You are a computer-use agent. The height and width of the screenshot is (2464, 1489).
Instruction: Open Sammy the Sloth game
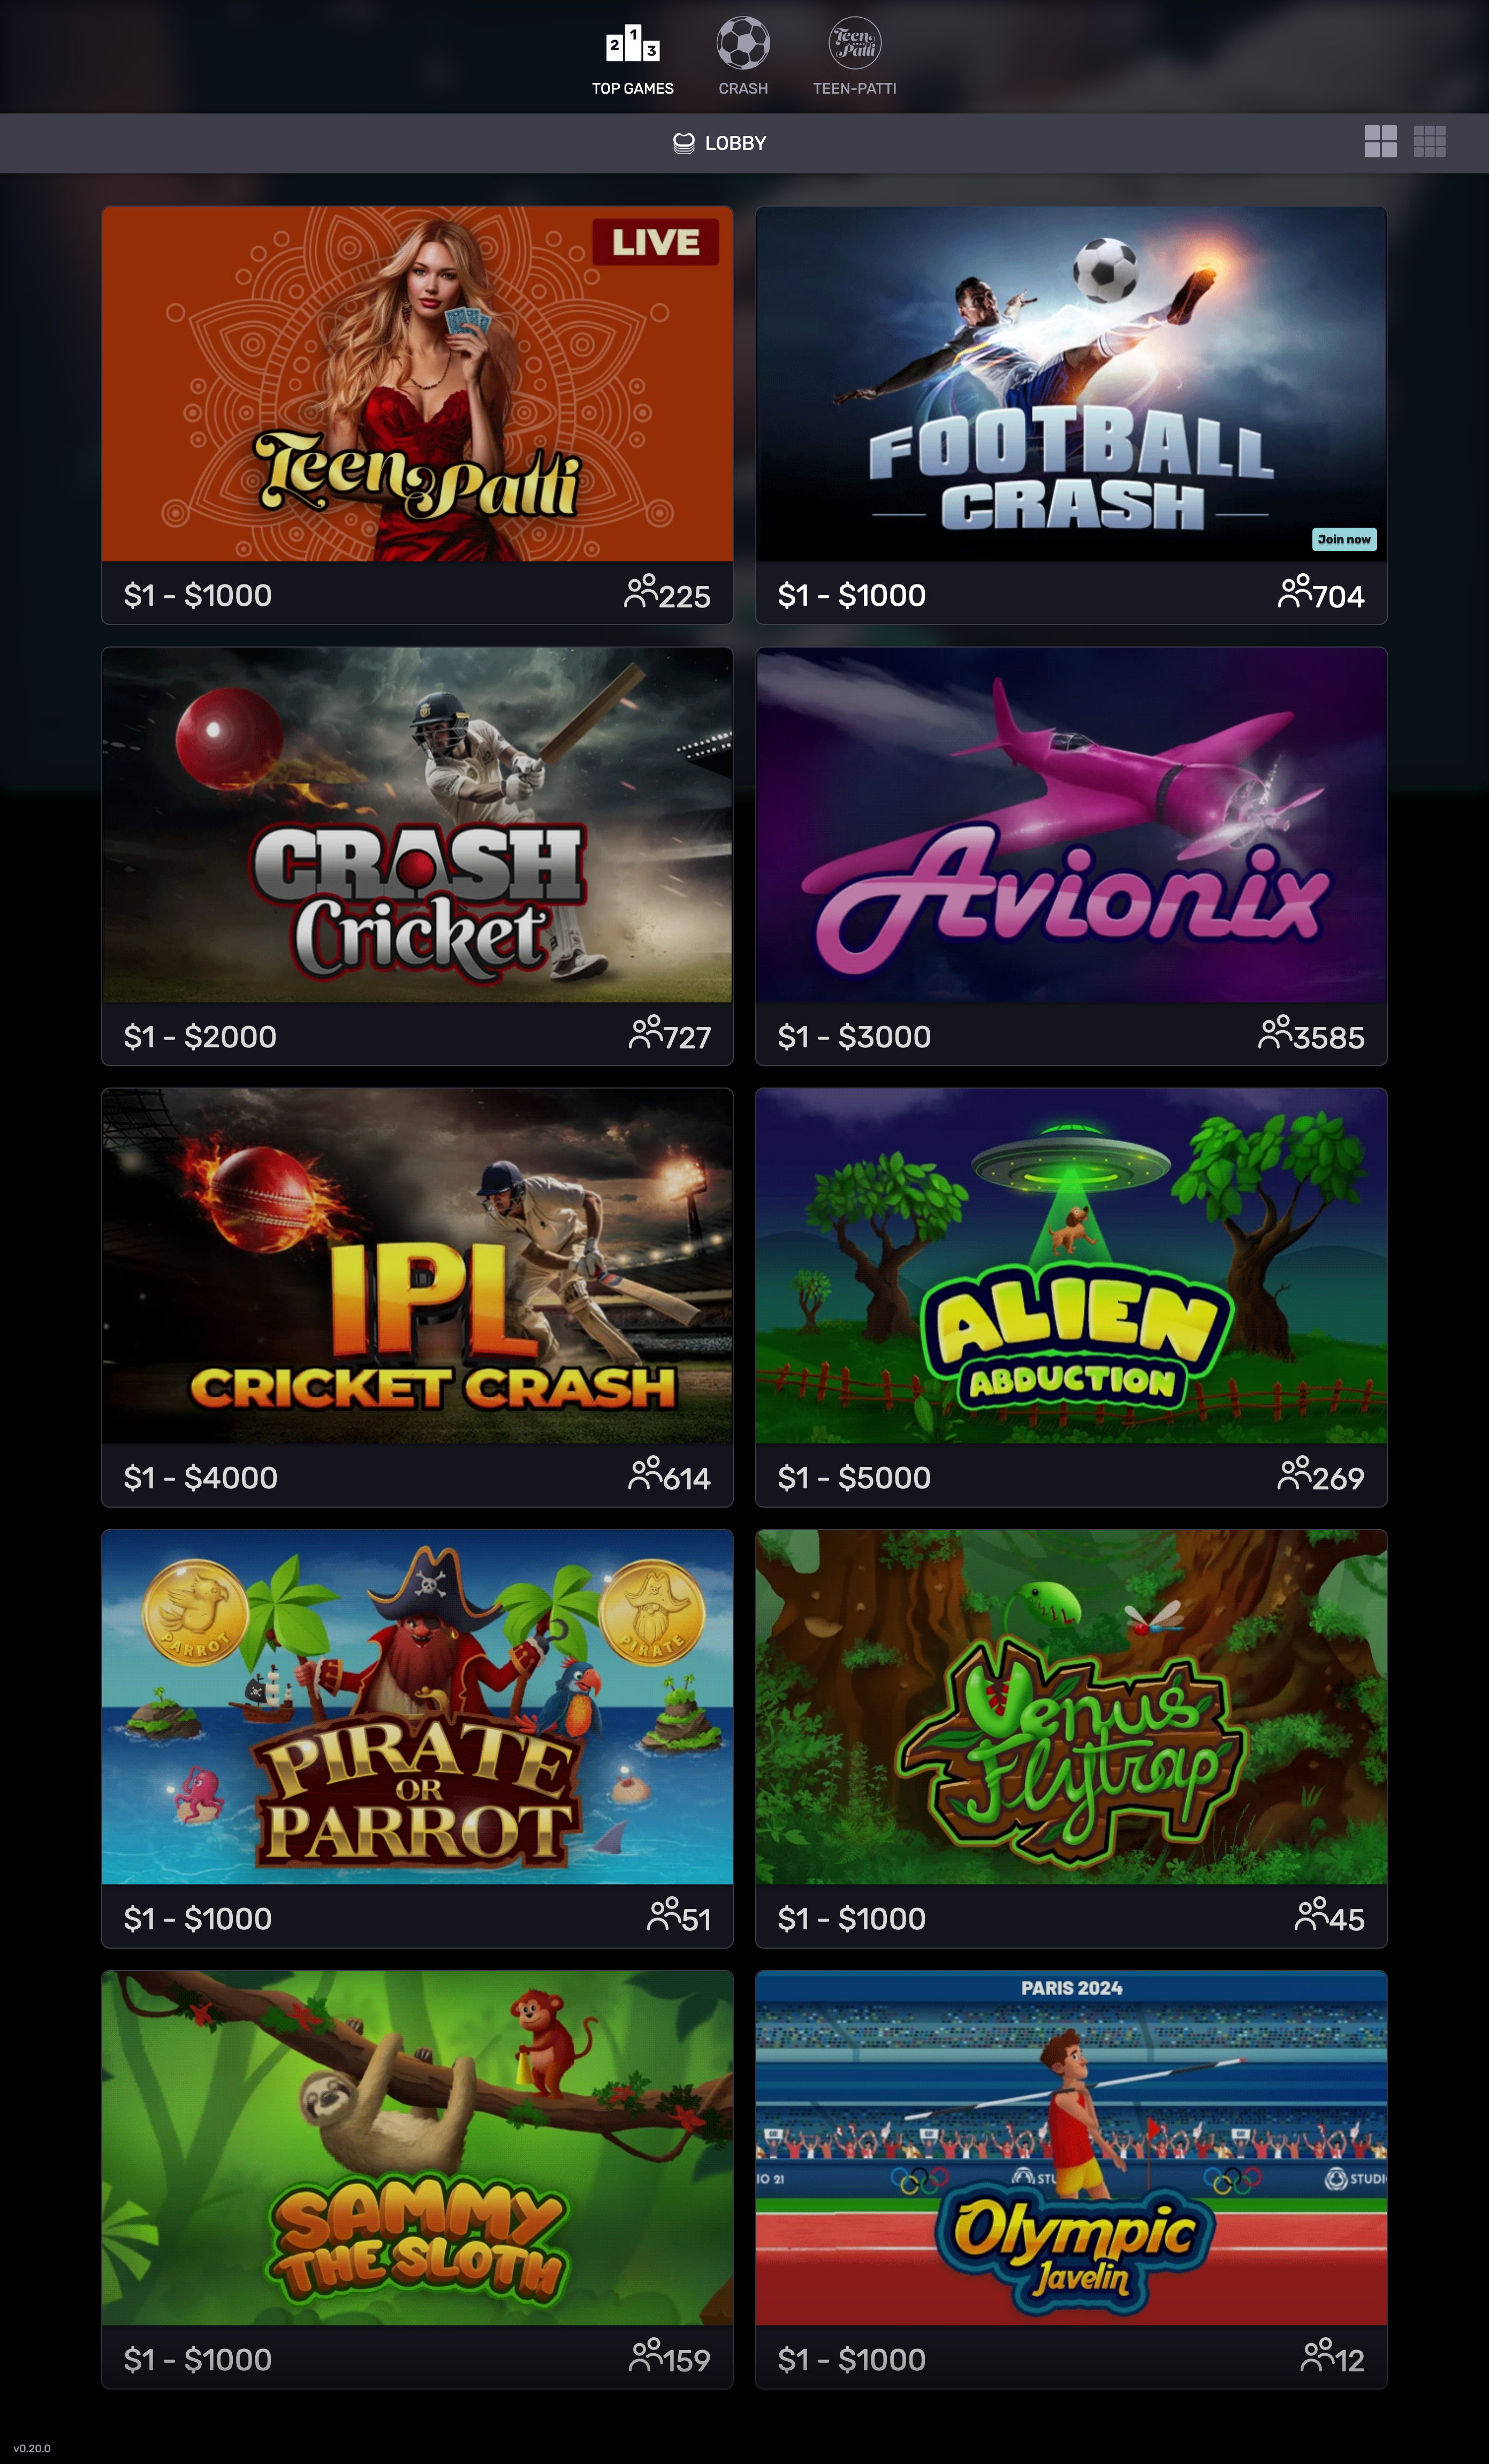pos(417,2148)
